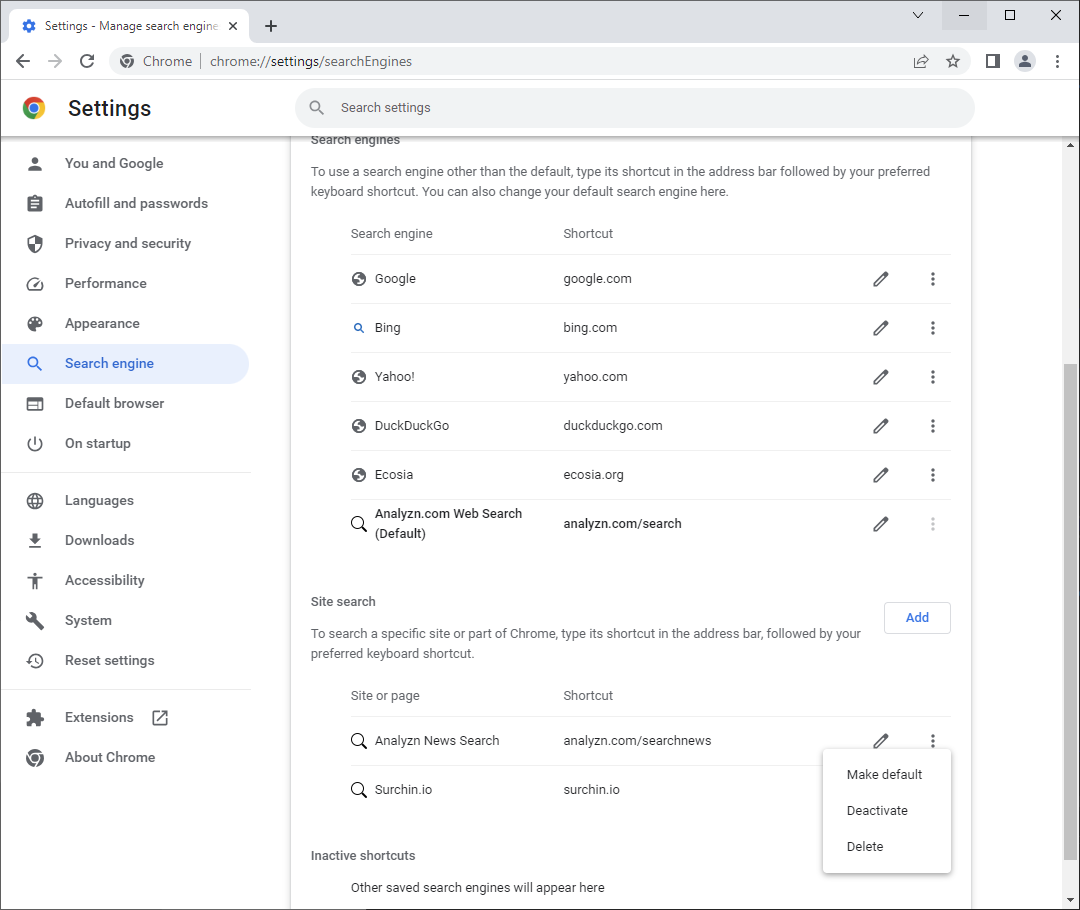Click the page scrollbar thumb
This screenshot has height=910, width=1080.
point(1070,612)
